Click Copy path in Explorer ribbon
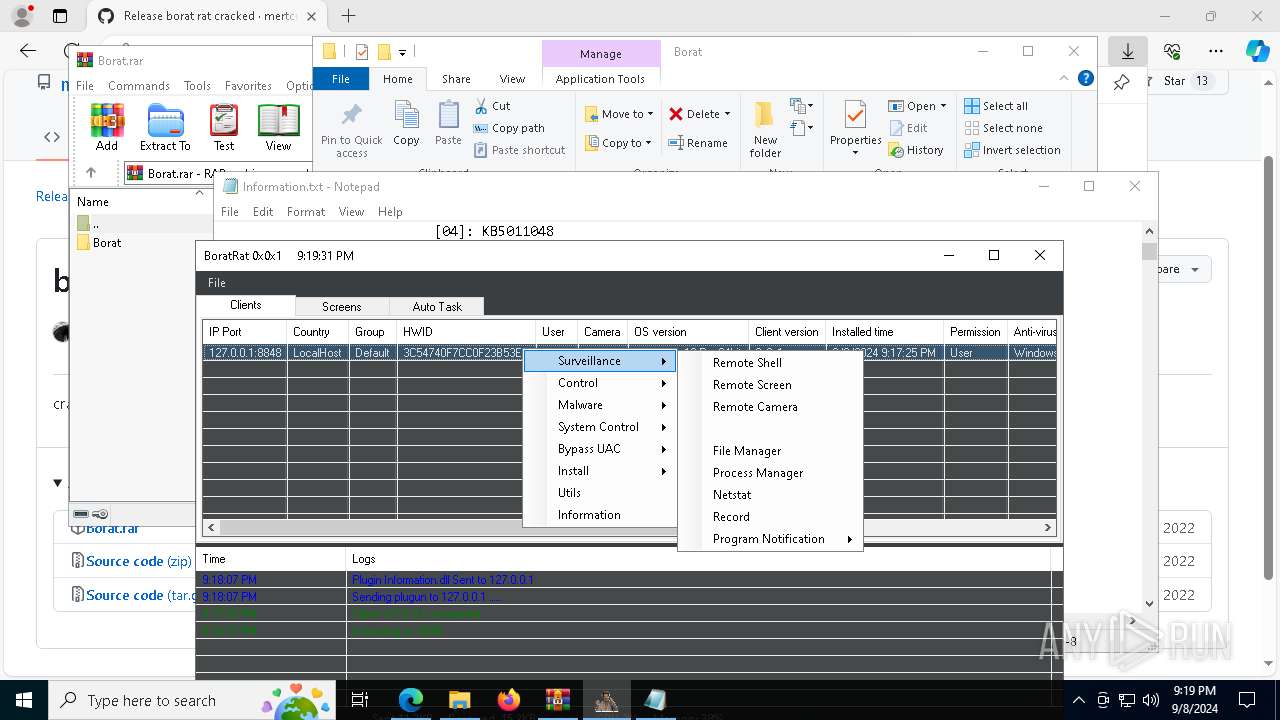This screenshot has height=720, width=1280. pyautogui.click(x=509, y=128)
